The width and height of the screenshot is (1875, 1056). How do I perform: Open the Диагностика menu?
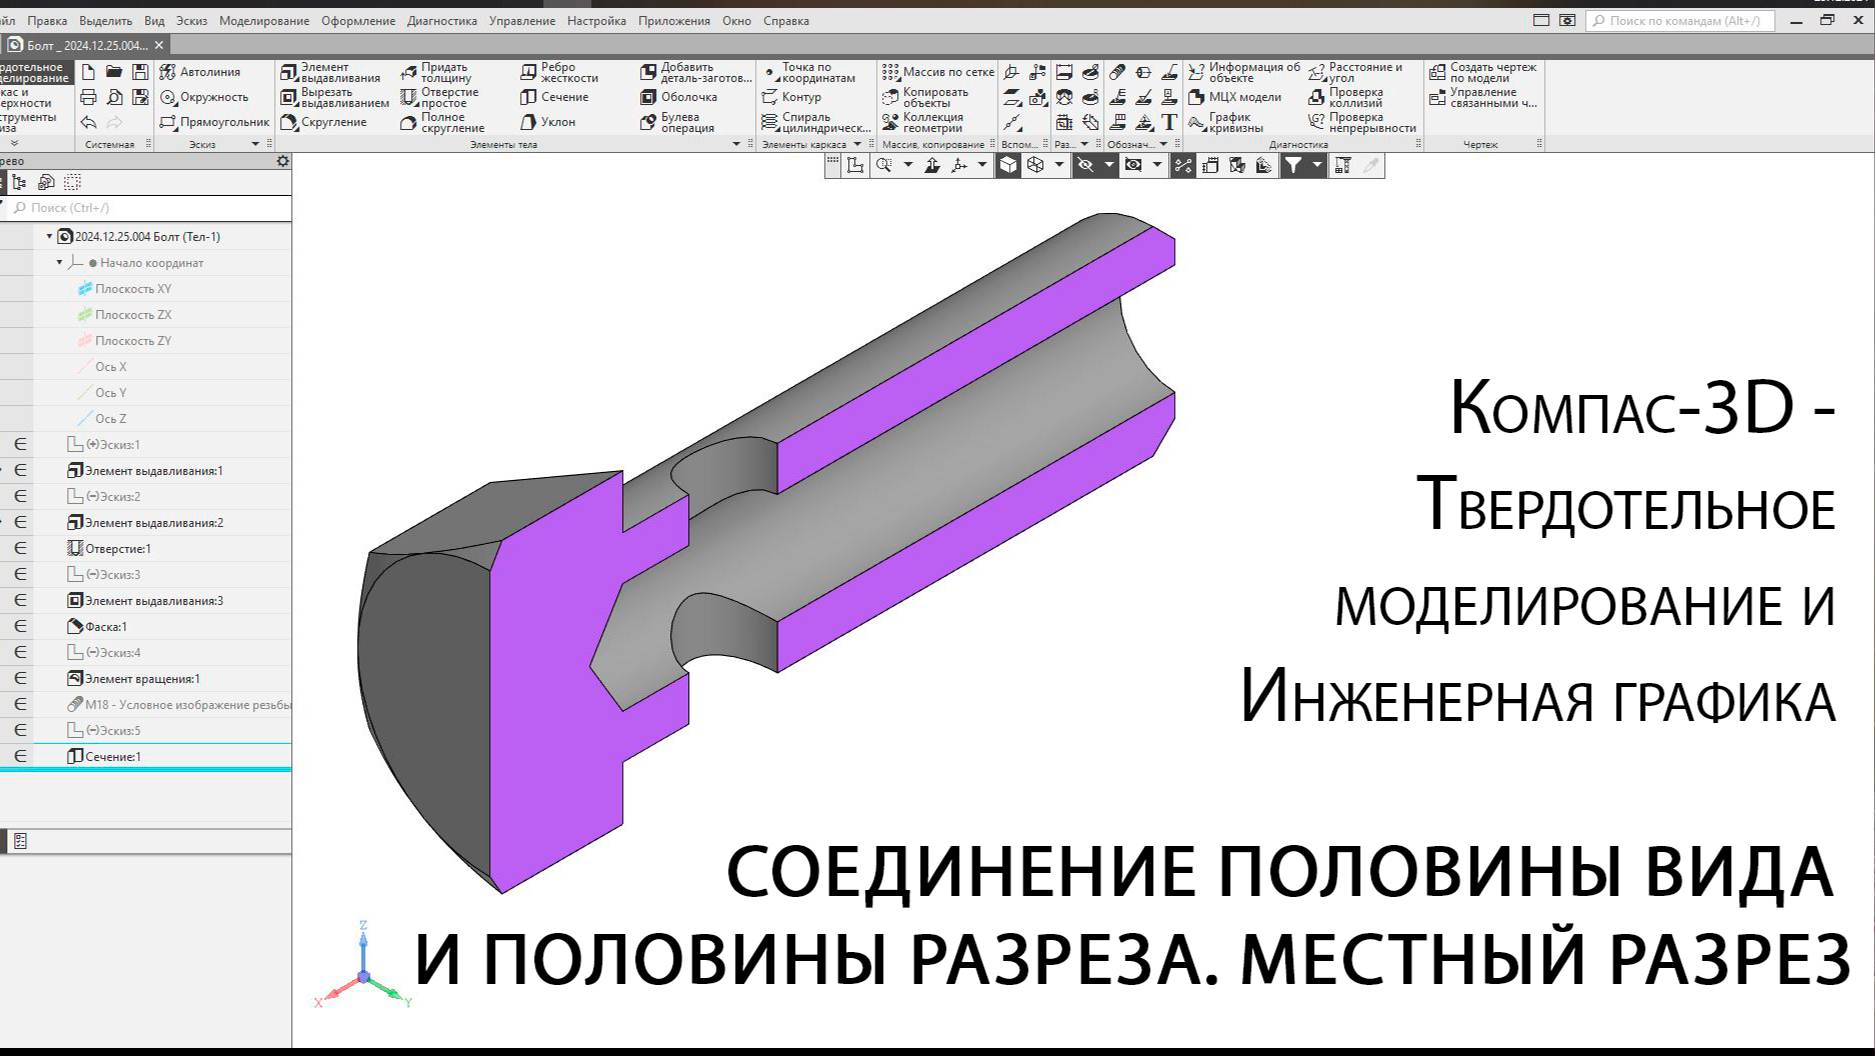442,20
